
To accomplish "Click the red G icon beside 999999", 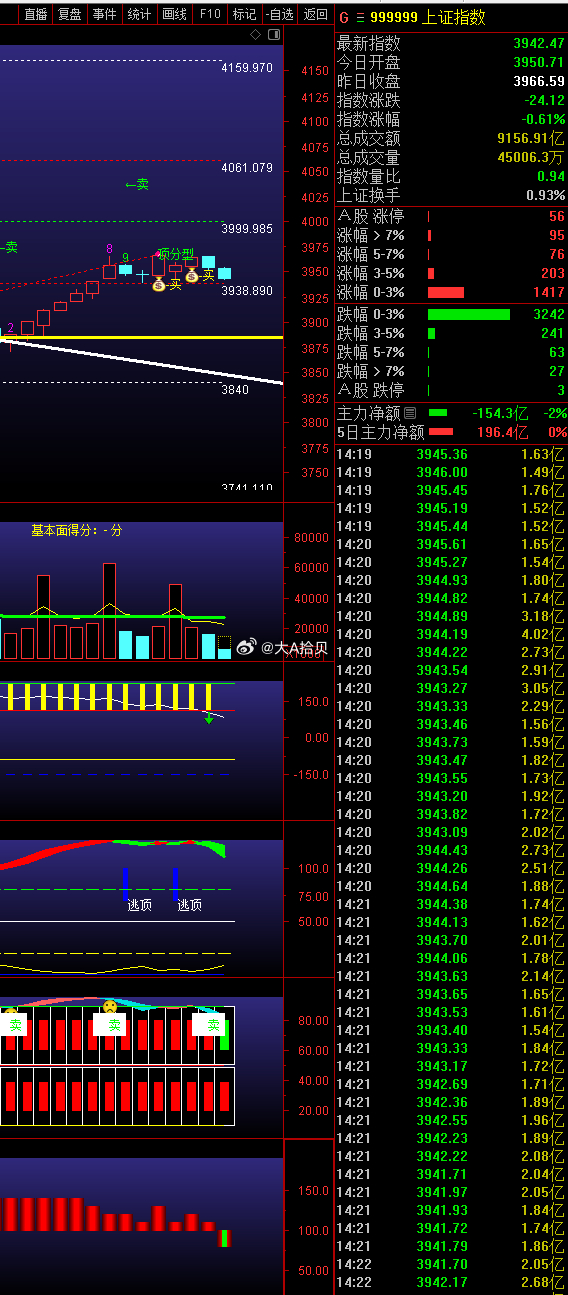I will coord(344,17).
